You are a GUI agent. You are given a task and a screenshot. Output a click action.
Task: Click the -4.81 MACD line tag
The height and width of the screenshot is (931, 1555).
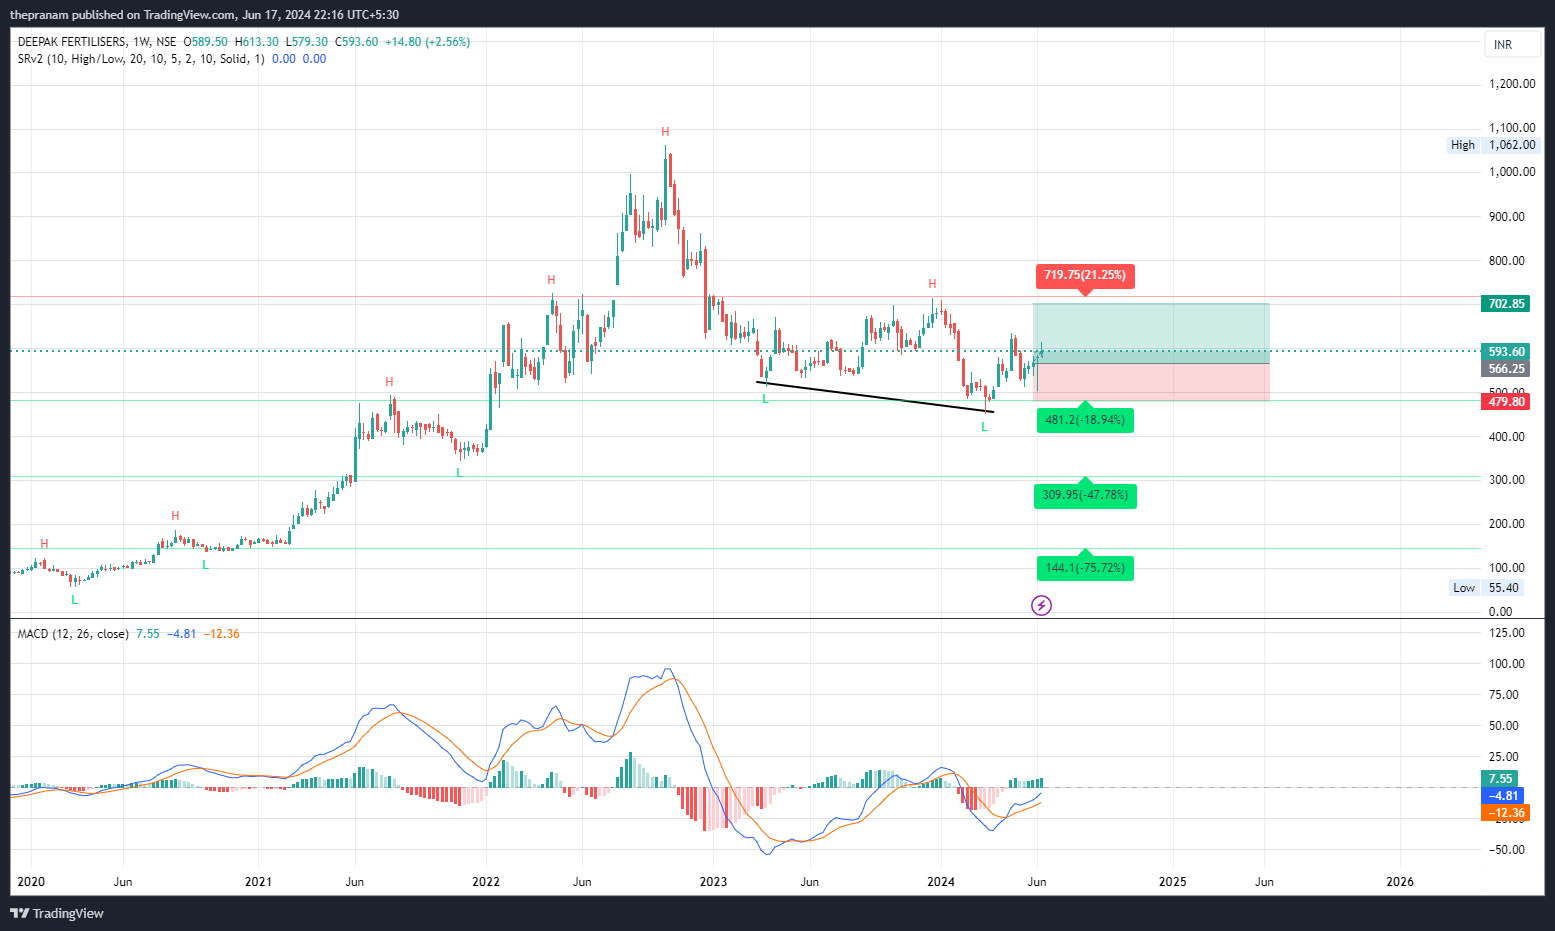pyautogui.click(x=1502, y=796)
